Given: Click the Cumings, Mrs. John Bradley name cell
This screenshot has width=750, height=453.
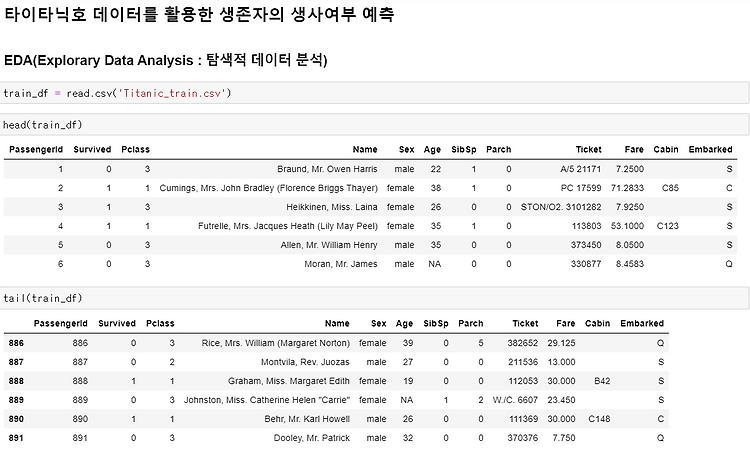Looking at the screenshot, I should (268, 188).
